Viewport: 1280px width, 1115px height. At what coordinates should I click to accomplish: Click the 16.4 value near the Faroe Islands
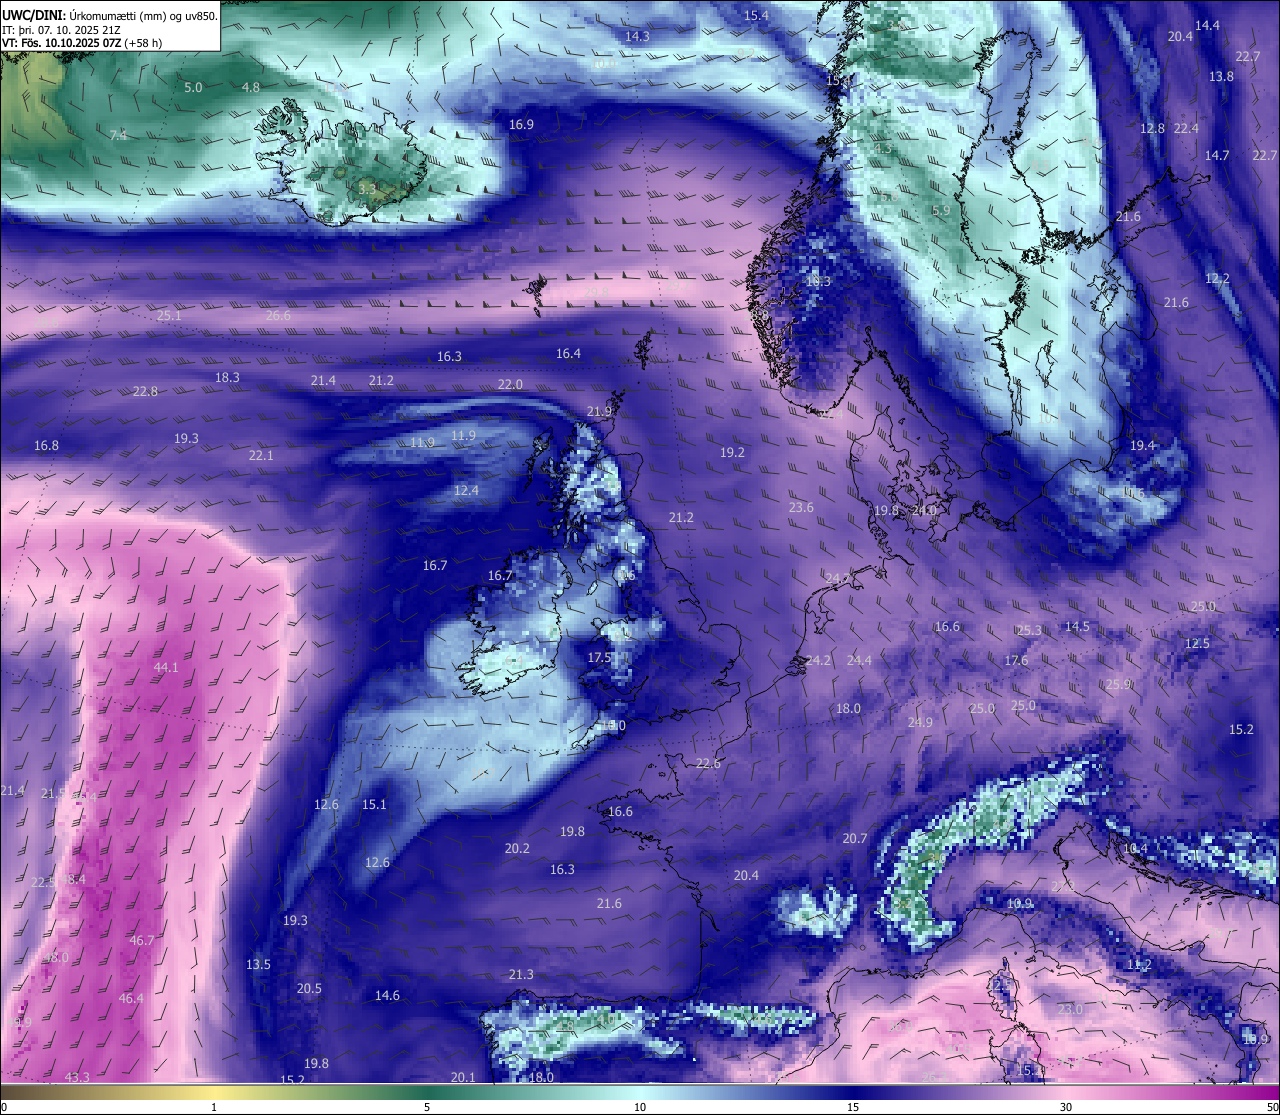point(568,353)
